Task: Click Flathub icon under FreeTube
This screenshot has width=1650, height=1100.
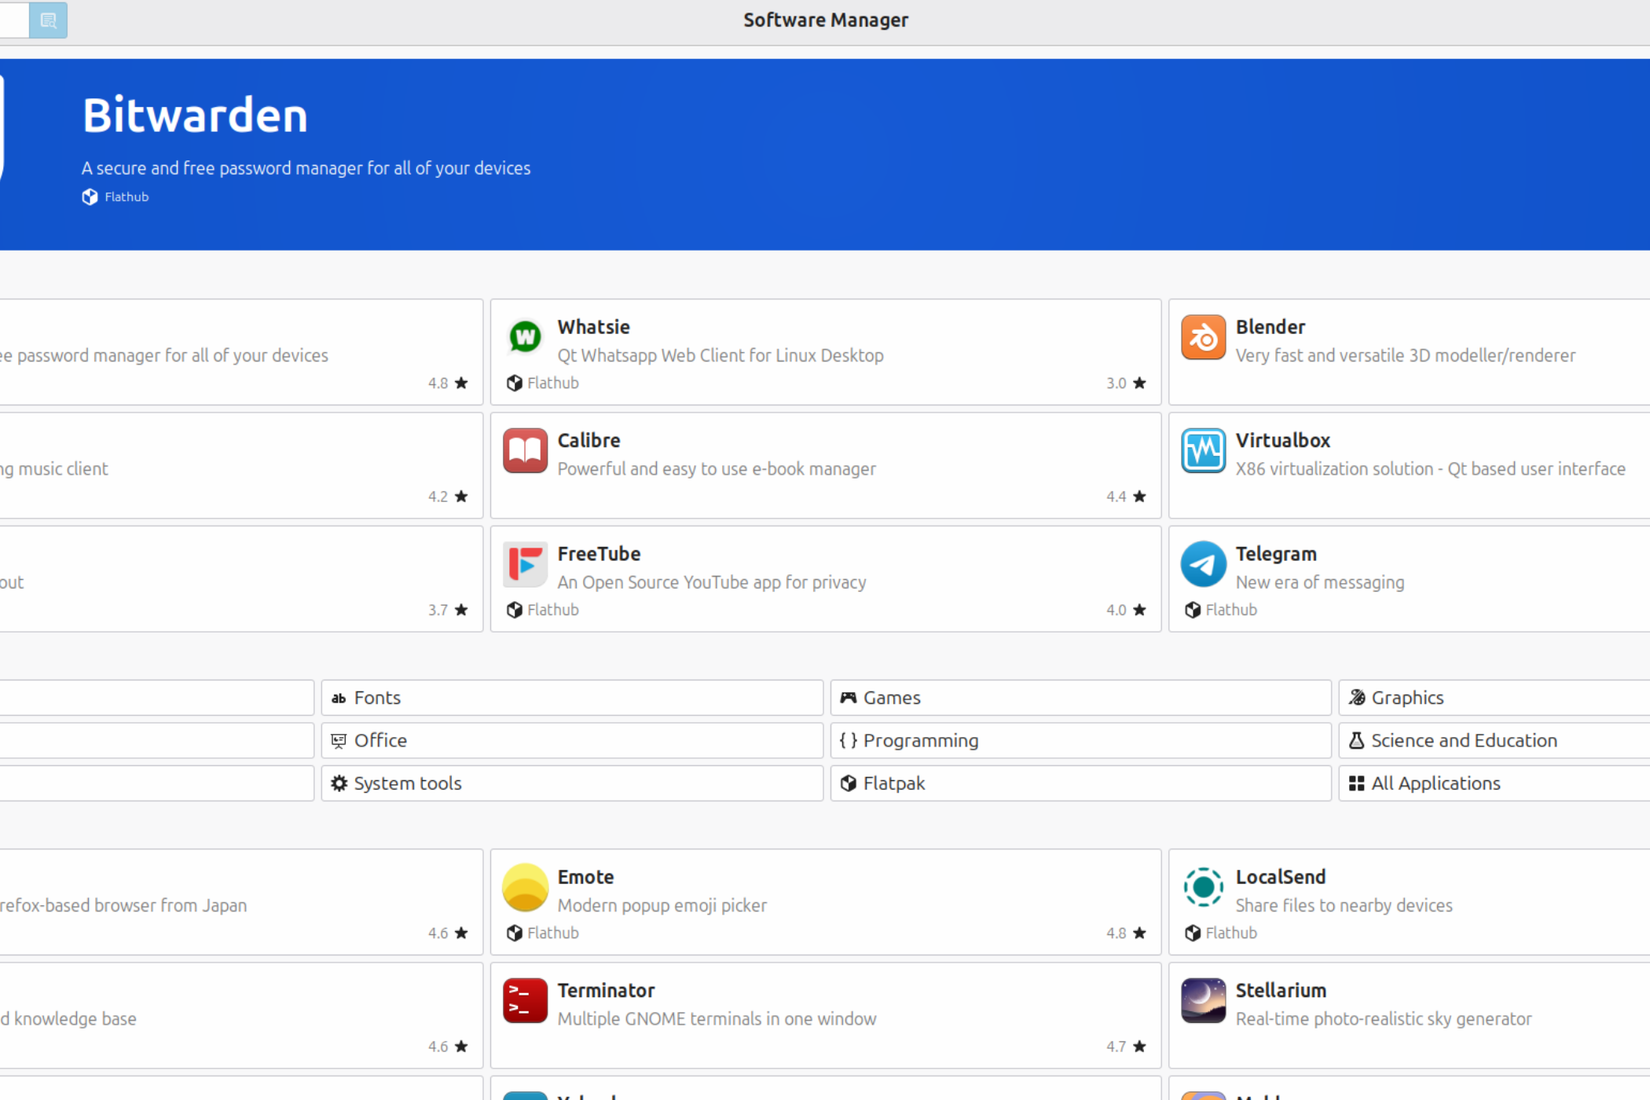Action: coord(515,610)
